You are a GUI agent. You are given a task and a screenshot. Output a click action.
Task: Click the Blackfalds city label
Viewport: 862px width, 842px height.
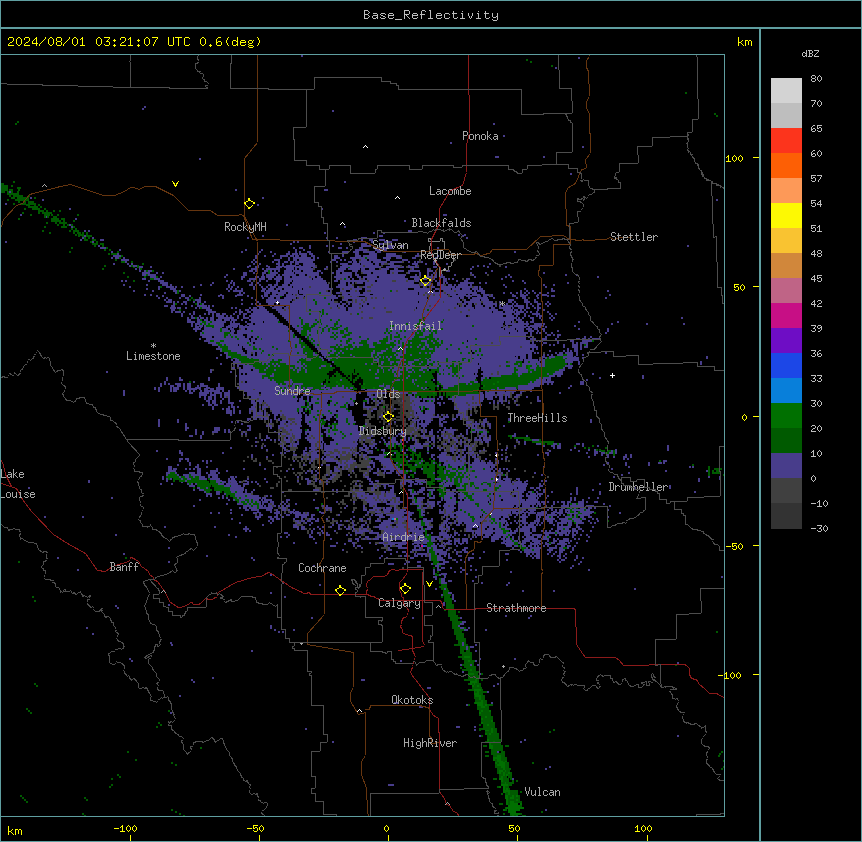coord(441,223)
